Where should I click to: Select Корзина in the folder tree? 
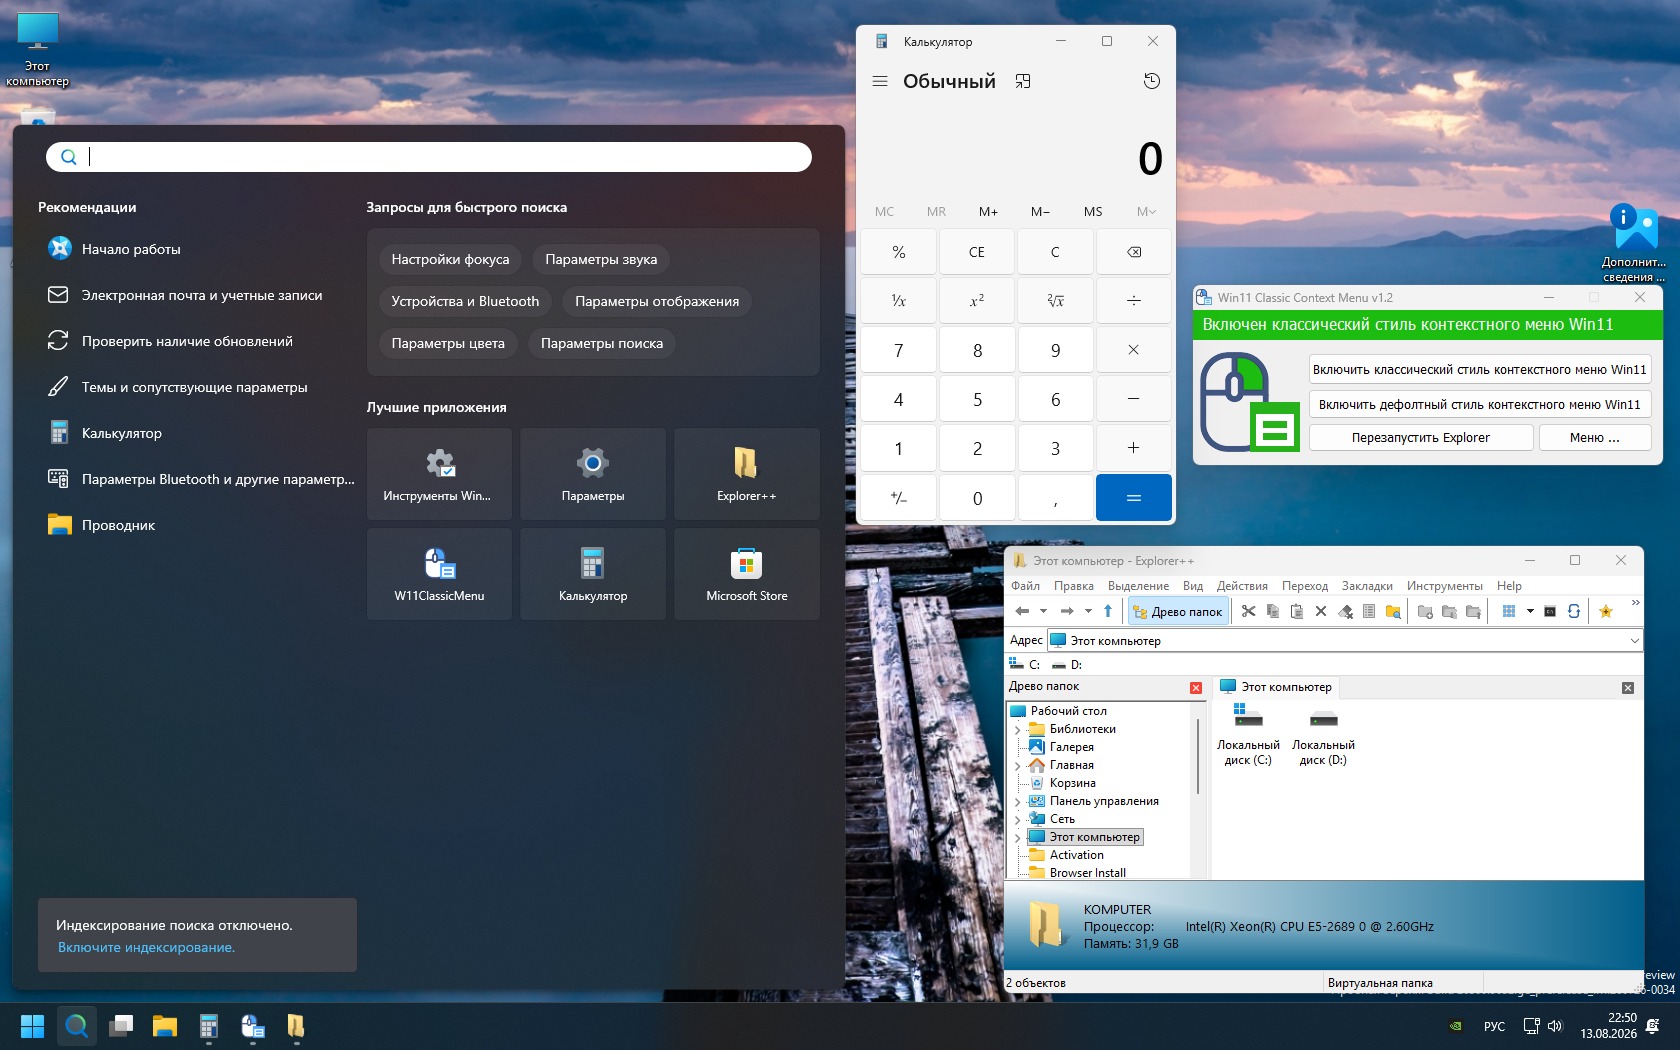[x=1072, y=783]
